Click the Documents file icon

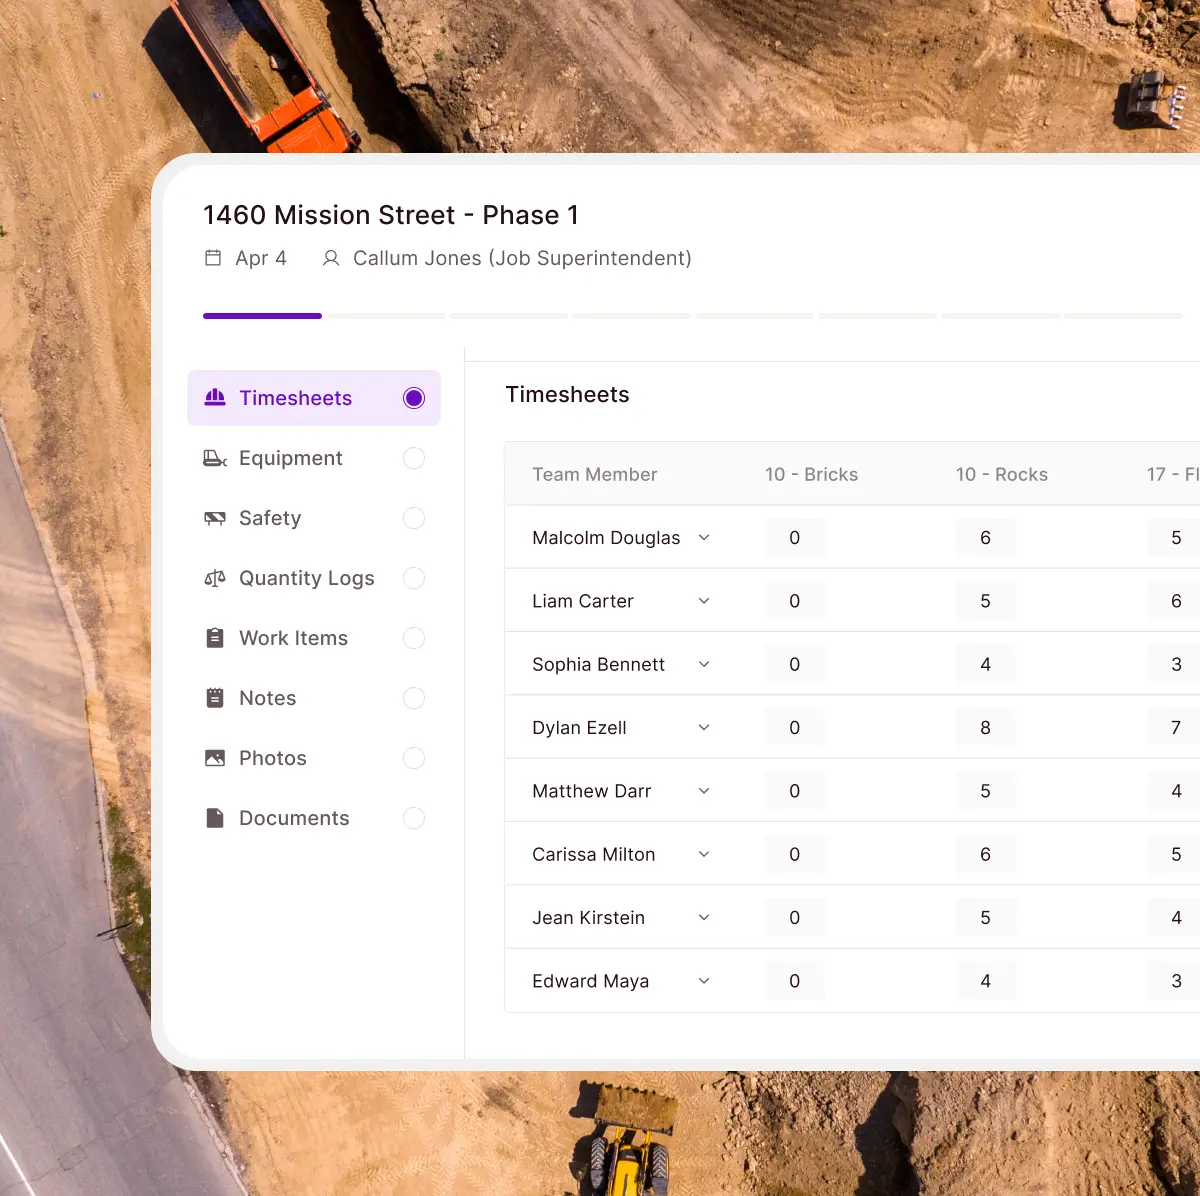pos(215,818)
